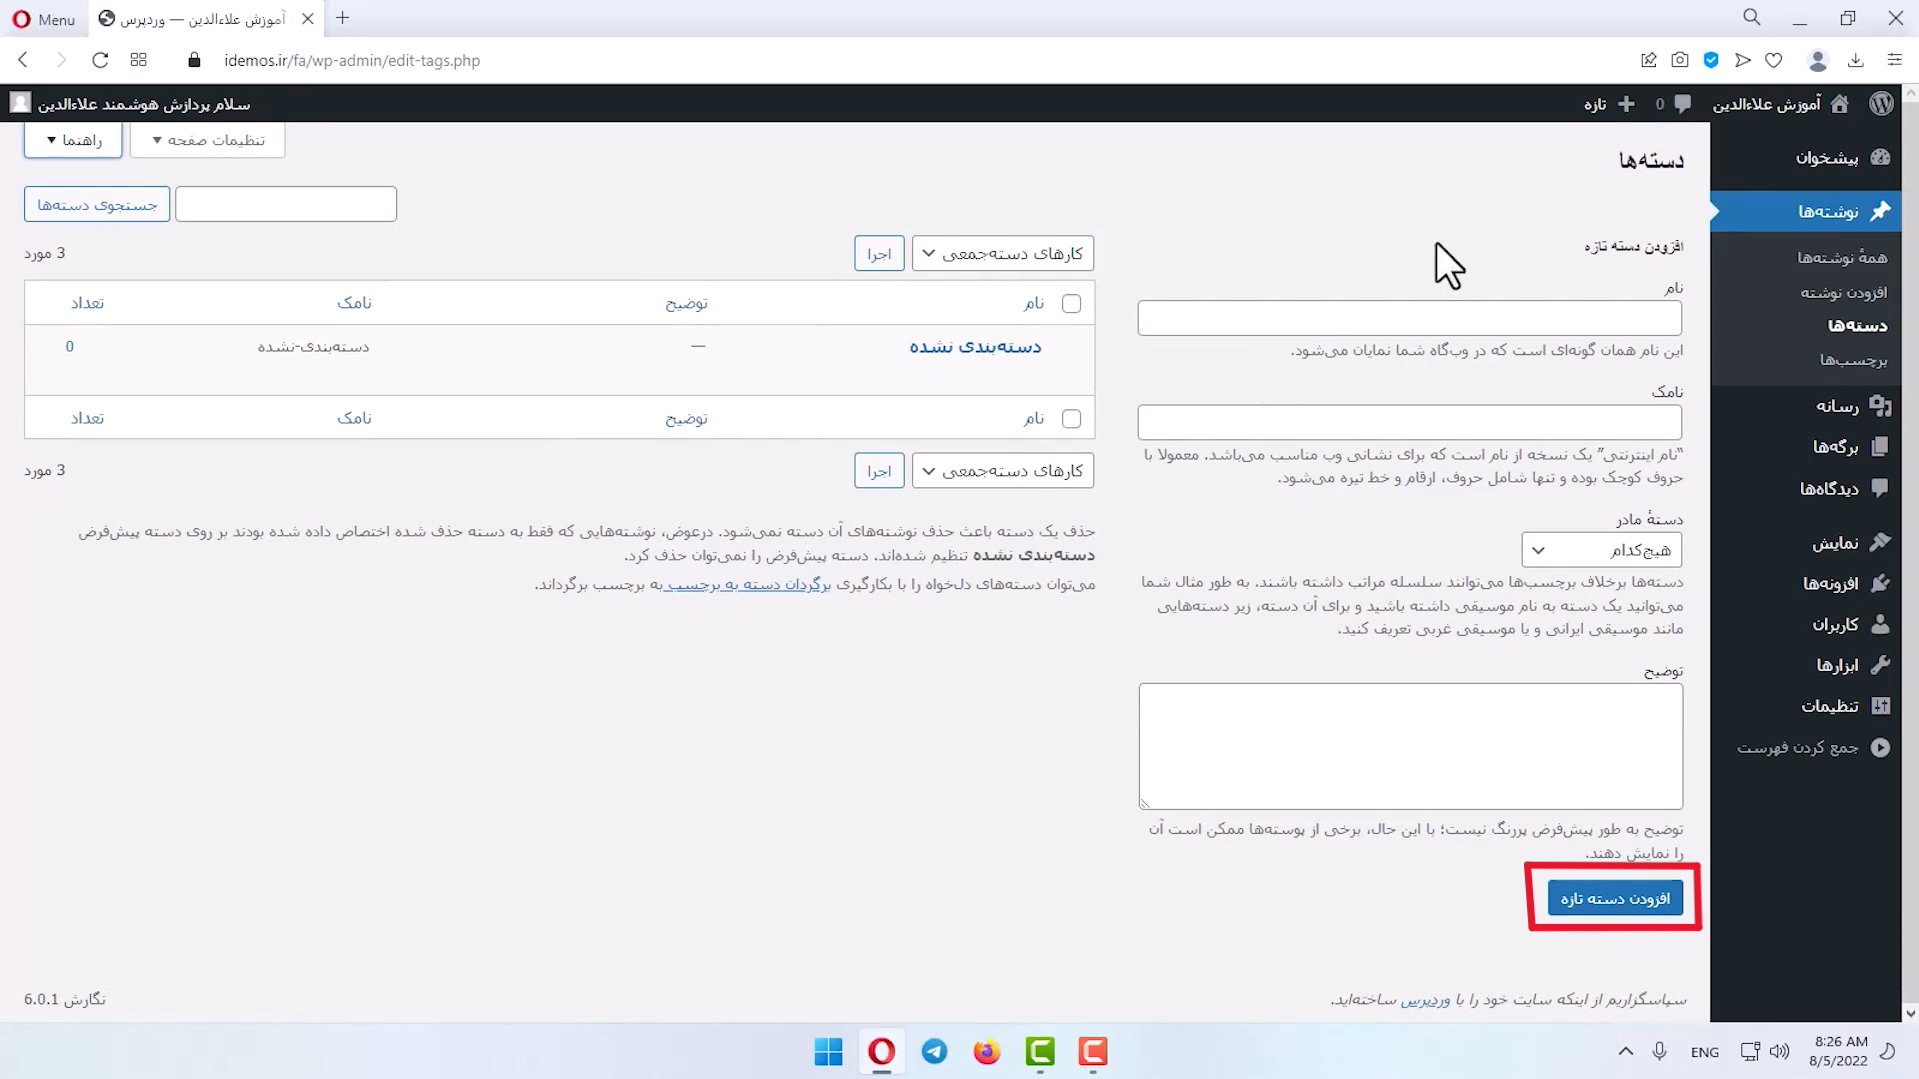Click the تنظیمات settings icon in sidebar
1919x1079 pixels.
click(x=1880, y=706)
